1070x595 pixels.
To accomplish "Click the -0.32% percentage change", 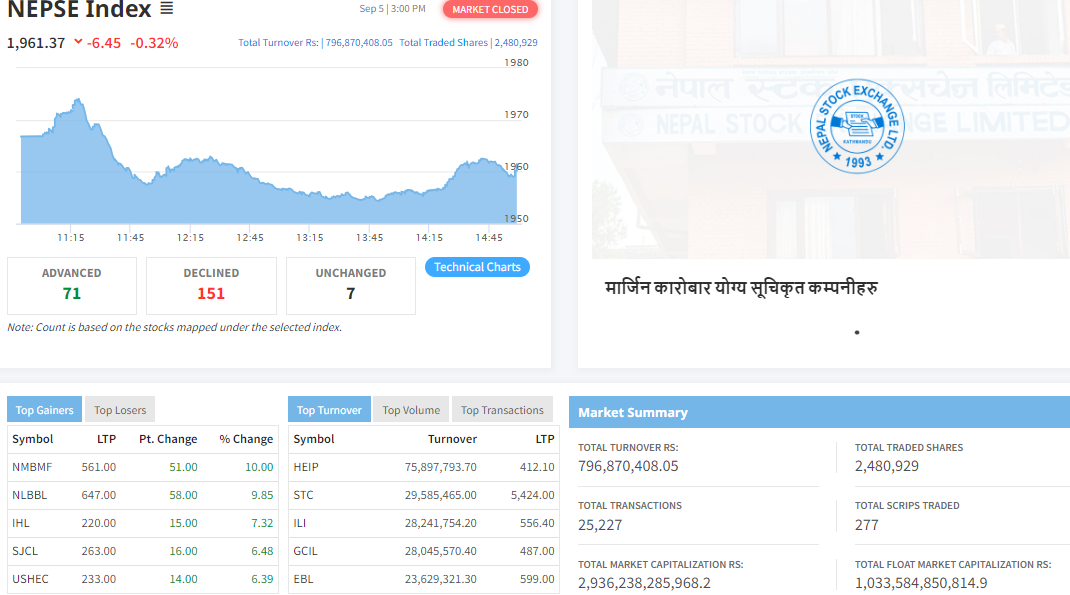I will [x=154, y=43].
